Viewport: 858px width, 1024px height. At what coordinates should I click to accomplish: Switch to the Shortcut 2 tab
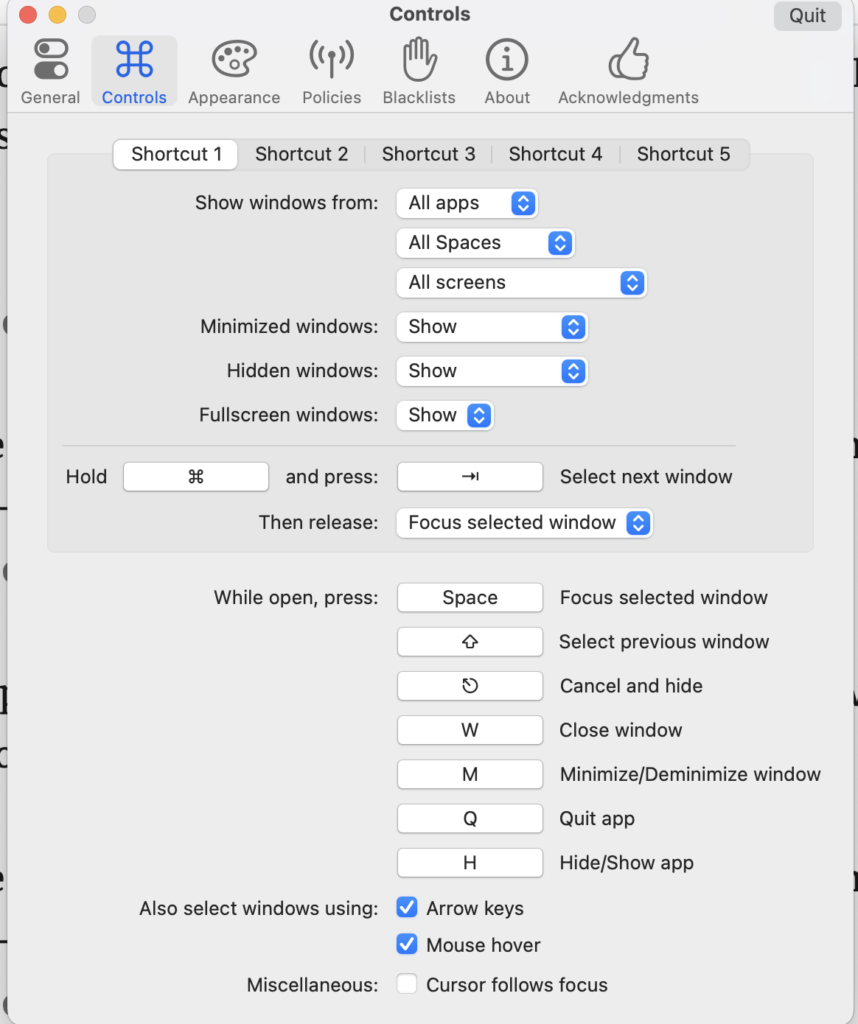301,154
